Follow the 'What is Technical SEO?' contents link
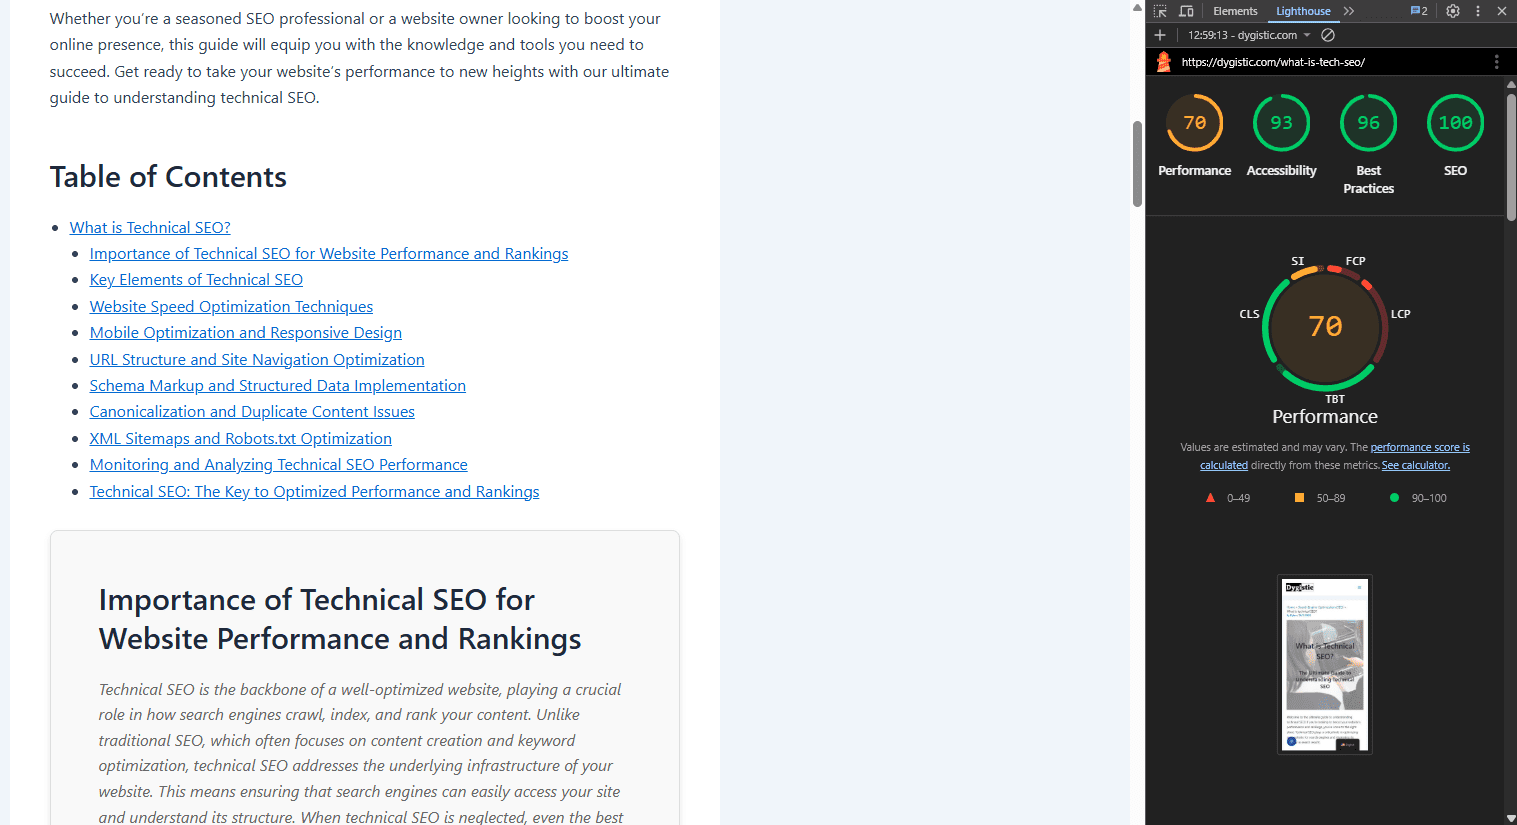1517x825 pixels. 149,227
